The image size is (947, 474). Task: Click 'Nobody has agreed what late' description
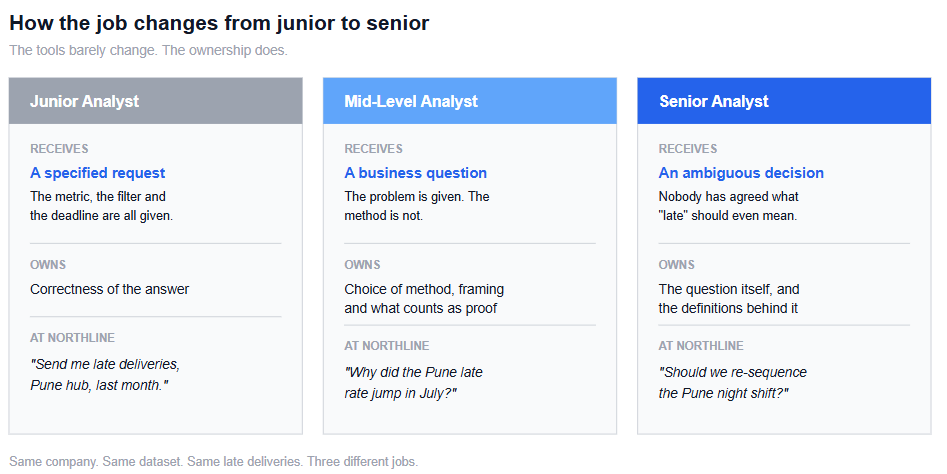coord(728,206)
